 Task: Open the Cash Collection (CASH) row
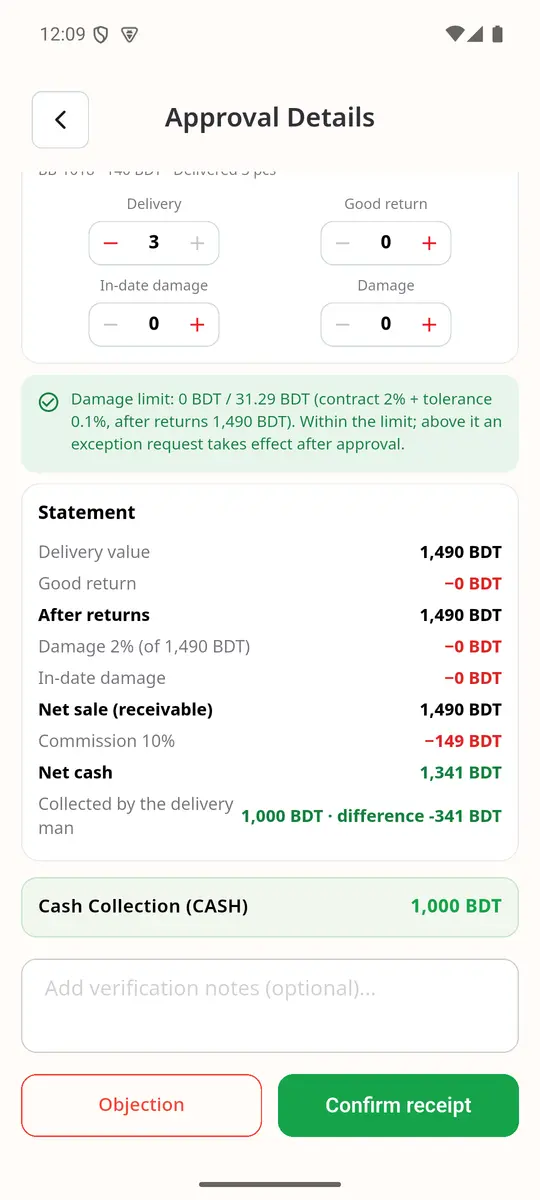(270, 907)
